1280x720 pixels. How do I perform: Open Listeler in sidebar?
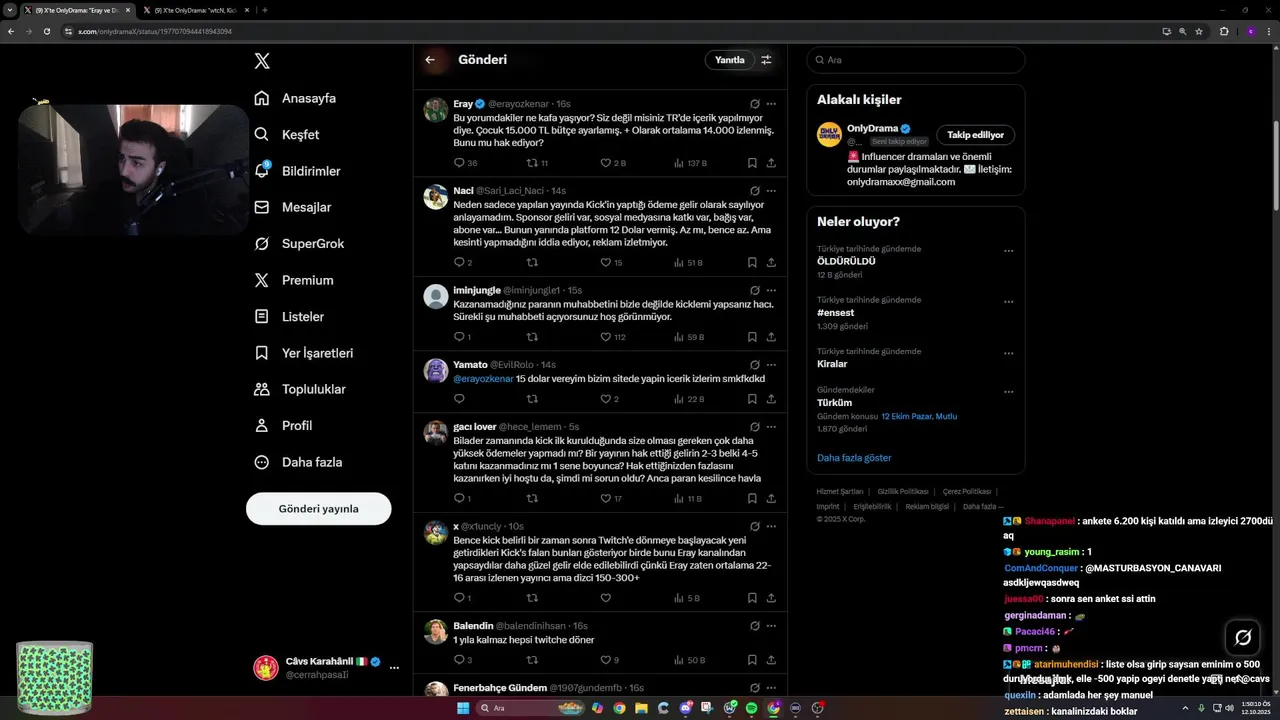pos(289,316)
